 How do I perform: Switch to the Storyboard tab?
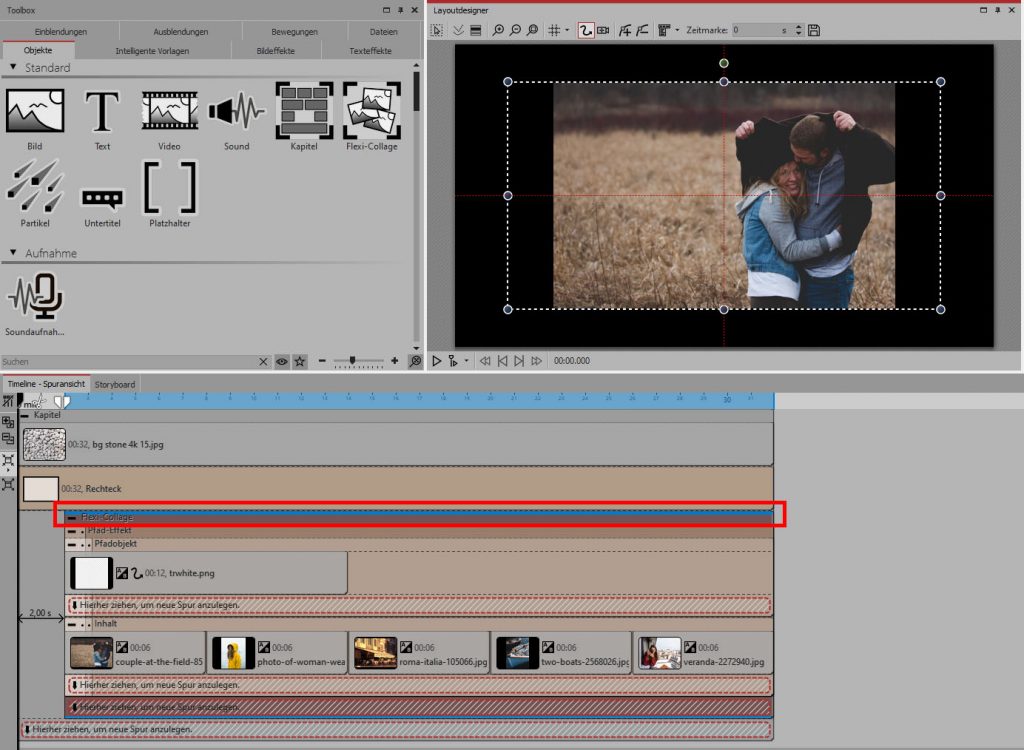(114, 384)
